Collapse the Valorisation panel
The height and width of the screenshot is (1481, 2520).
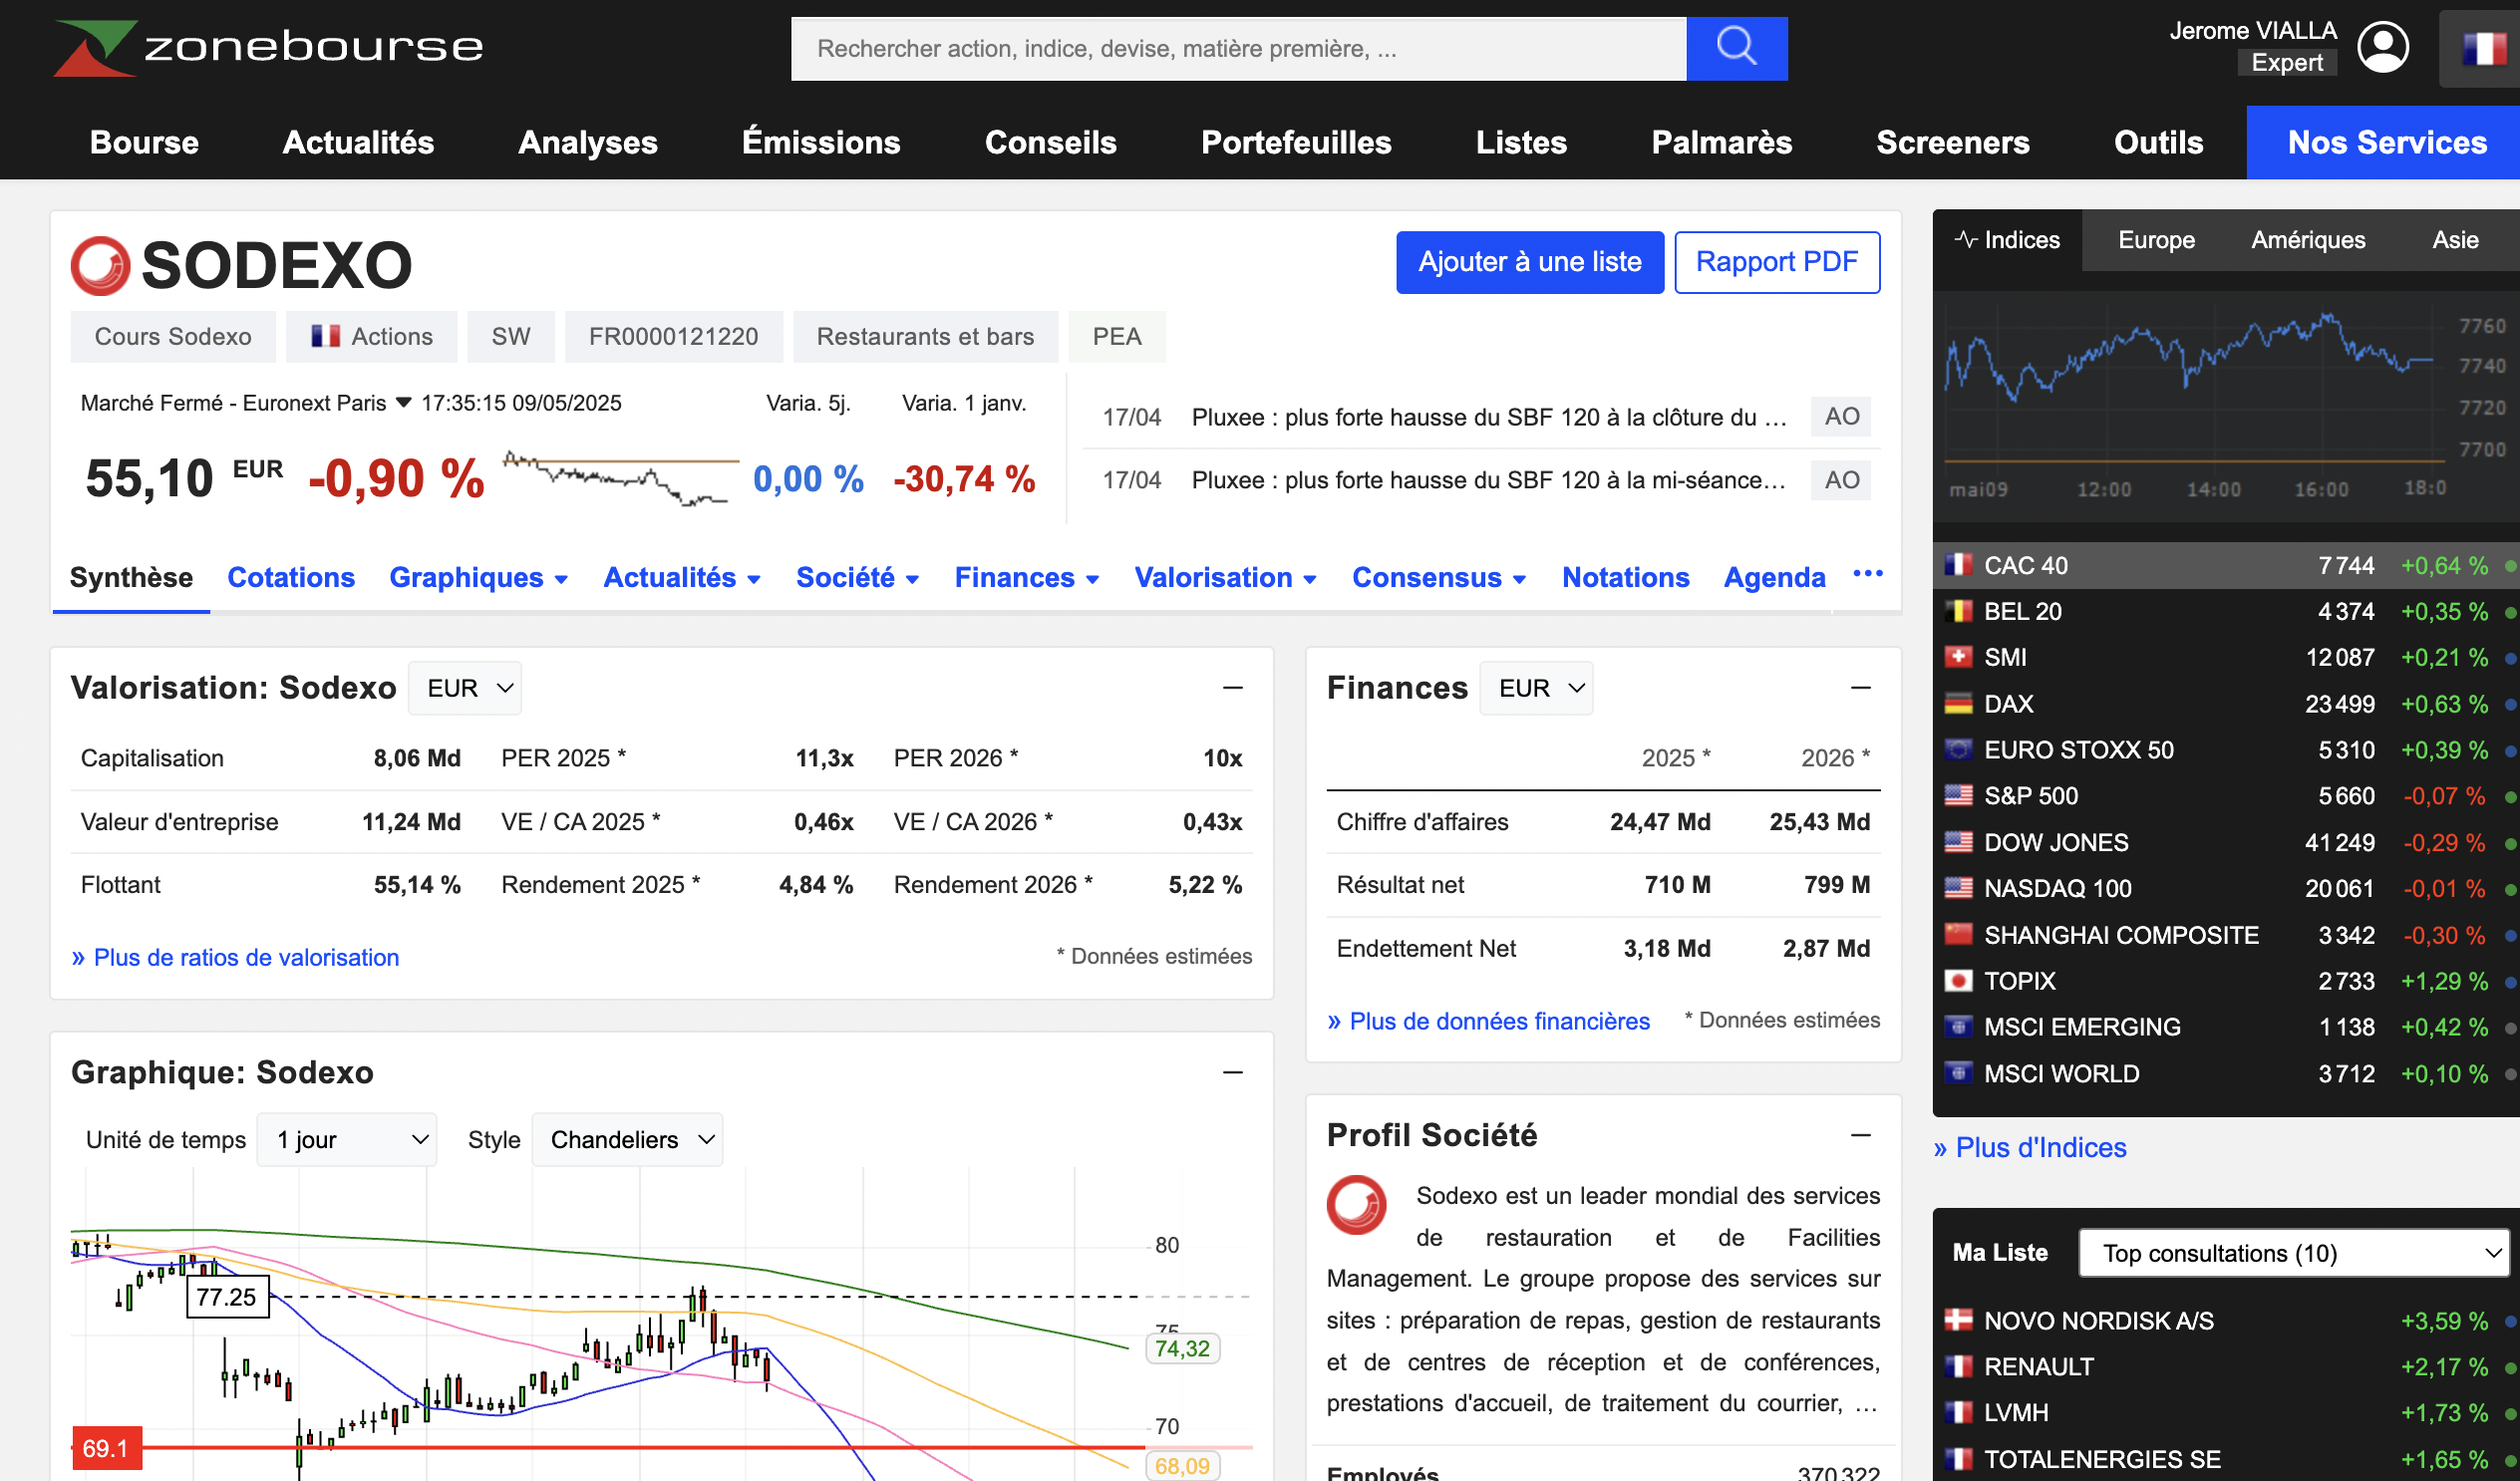[x=1232, y=688]
